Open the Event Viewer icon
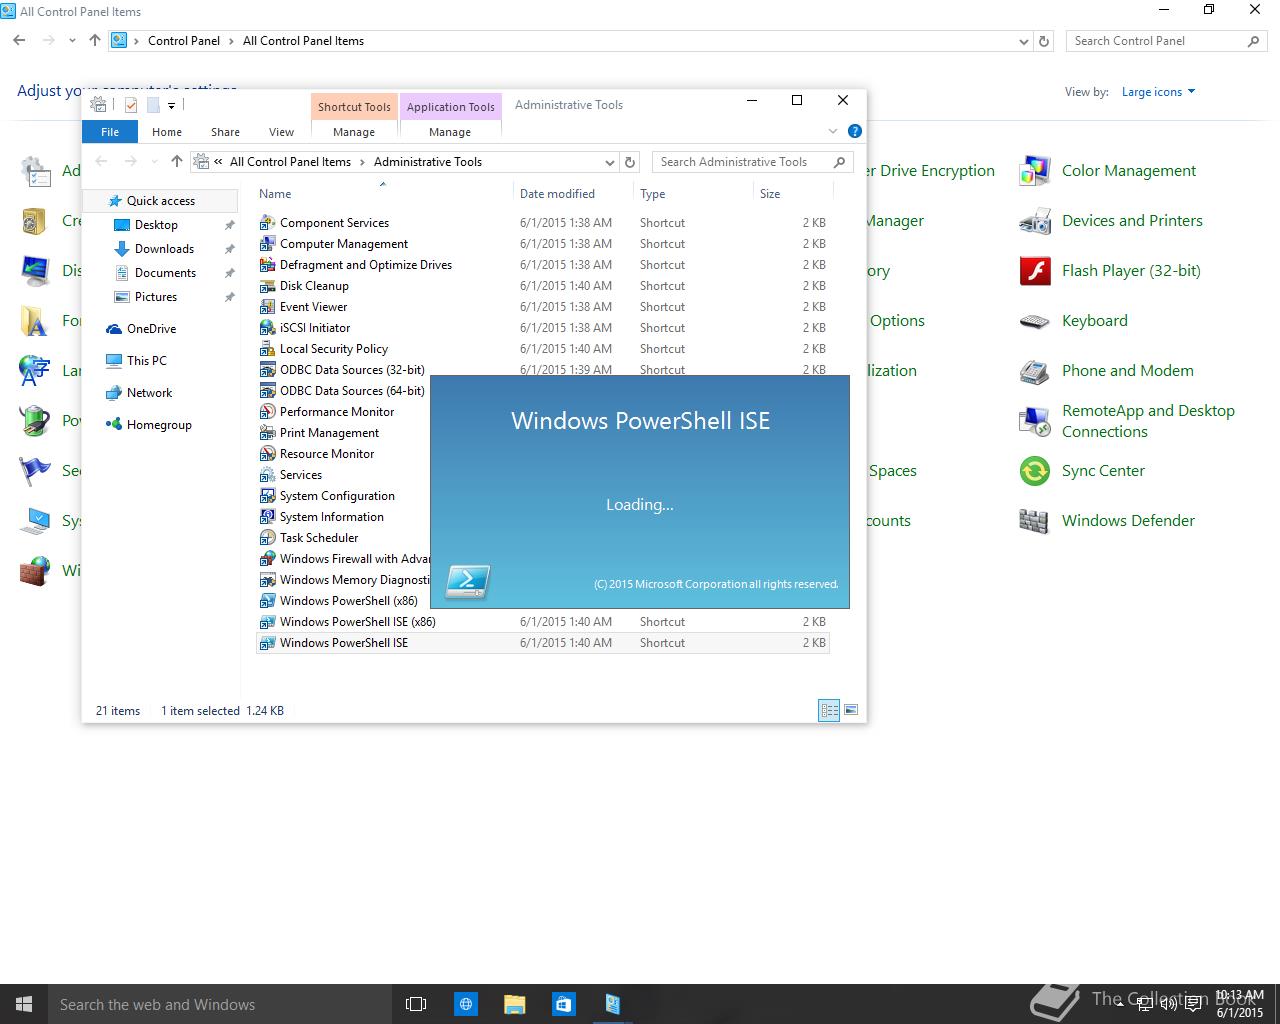 pyautogui.click(x=267, y=307)
